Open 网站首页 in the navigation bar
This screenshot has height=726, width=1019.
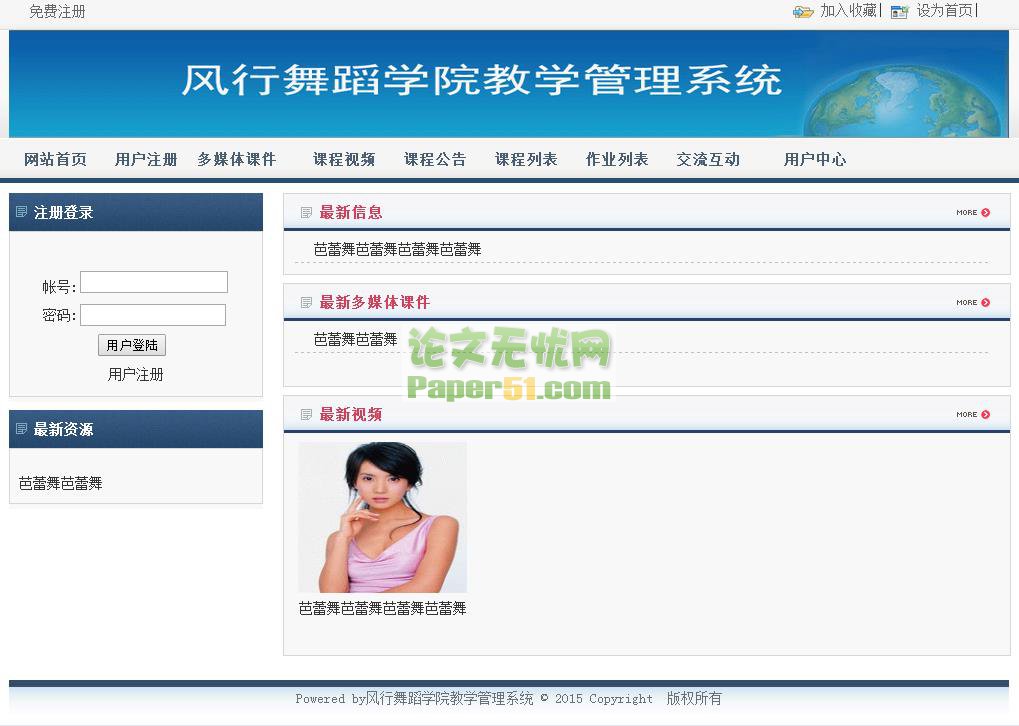tap(55, 159)
